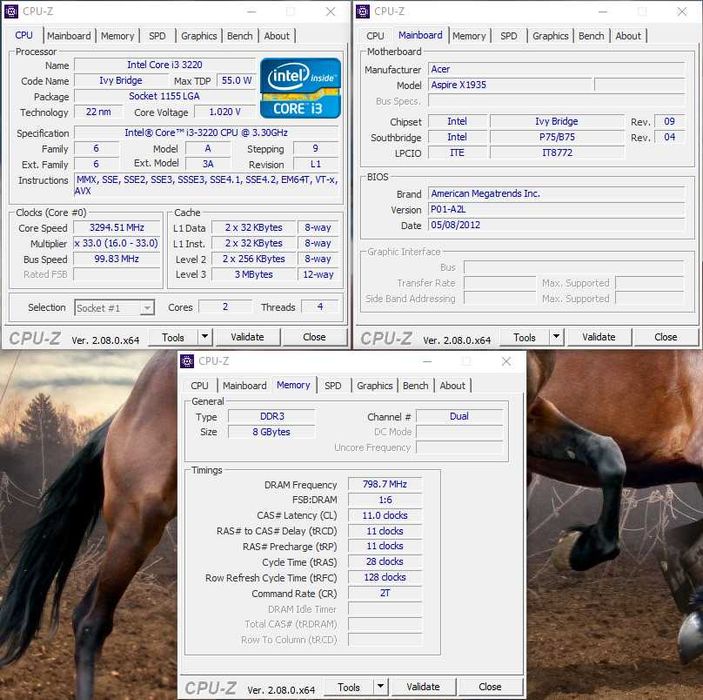This screenshot has width=703, height=700.
Task: Click the LPCIO value IT8772
Action: click(557, 153)
